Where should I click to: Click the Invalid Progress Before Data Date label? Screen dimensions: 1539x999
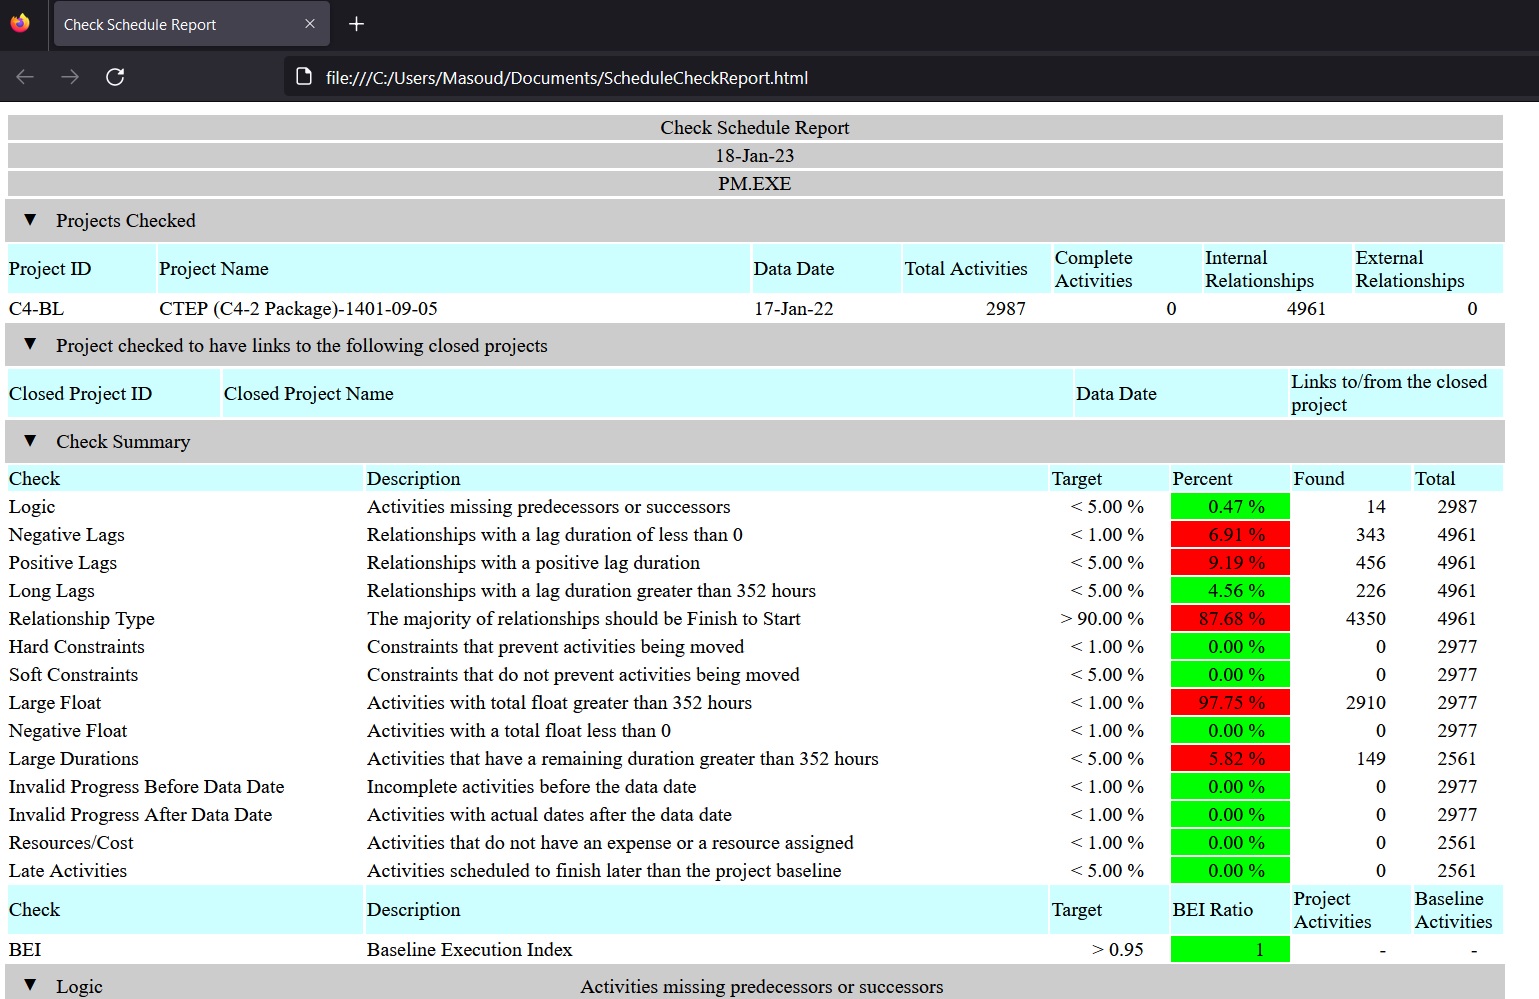pos(147,787)
